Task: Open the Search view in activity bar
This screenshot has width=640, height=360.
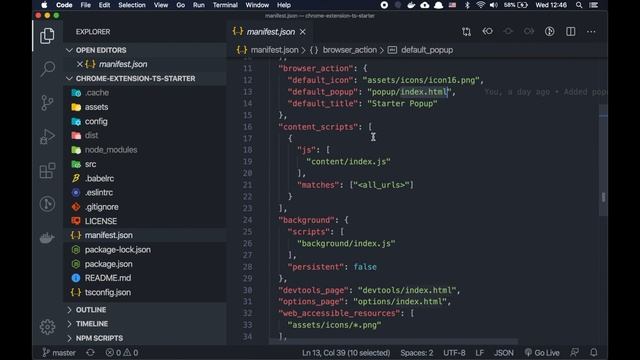Action: (x=47, y=69)
